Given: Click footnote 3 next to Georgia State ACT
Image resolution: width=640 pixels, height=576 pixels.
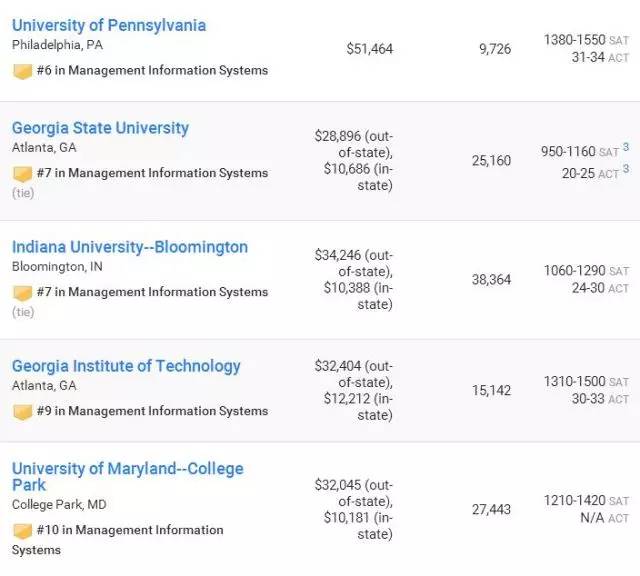Looking at the screenshot, I should pos(626,170).
